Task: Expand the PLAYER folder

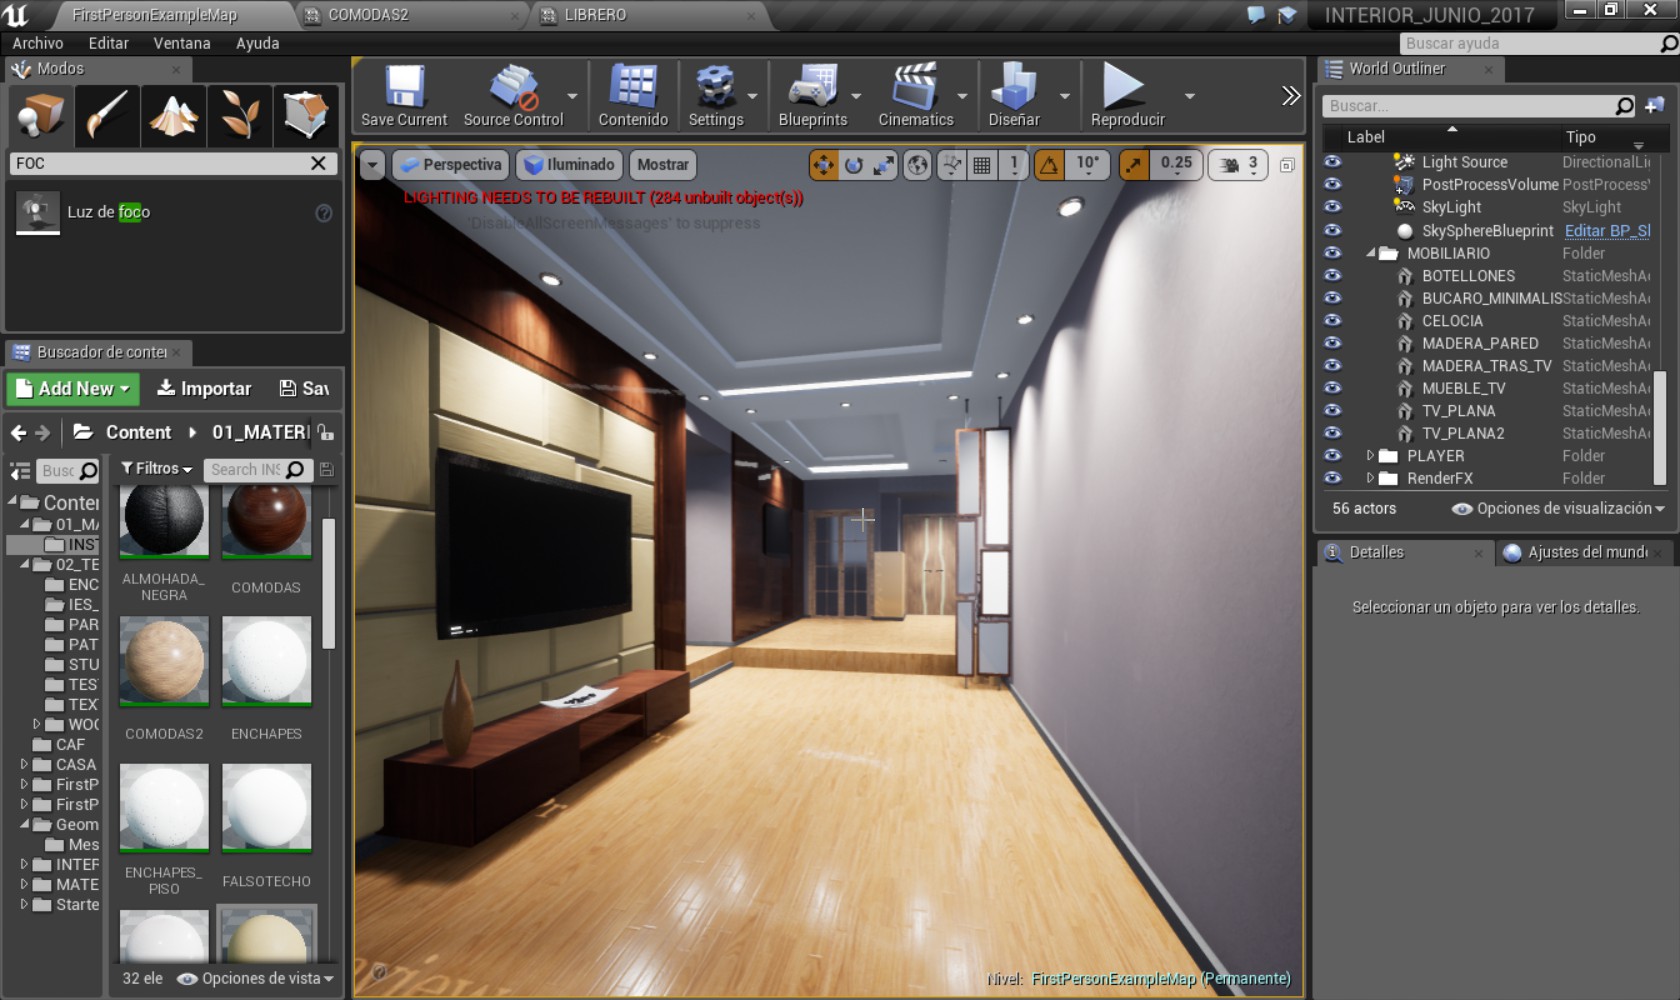Action: 1371,455
